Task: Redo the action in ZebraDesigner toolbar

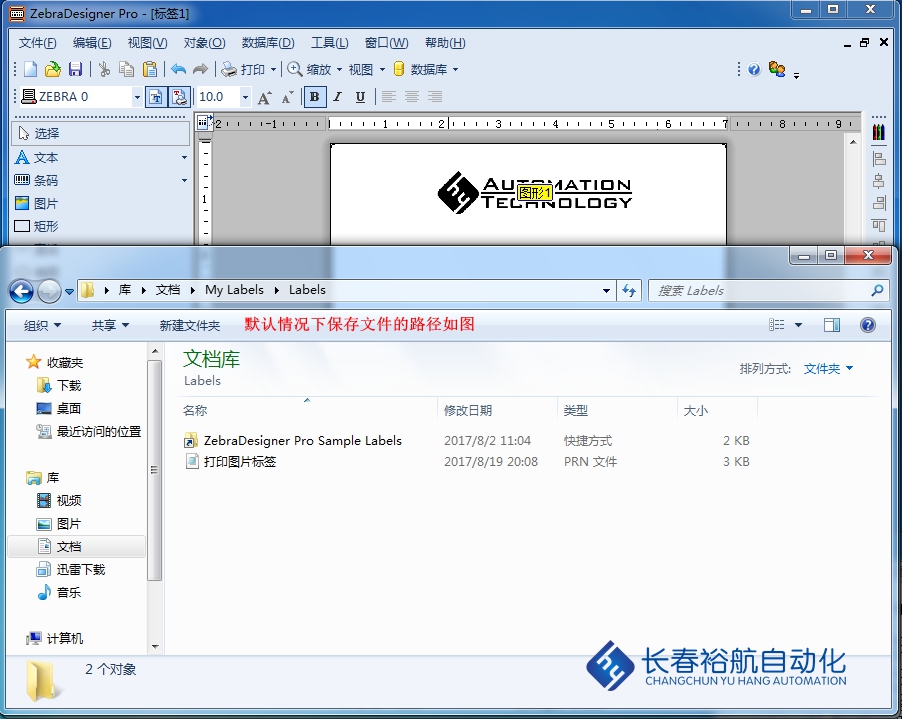Action: point(200,70)
